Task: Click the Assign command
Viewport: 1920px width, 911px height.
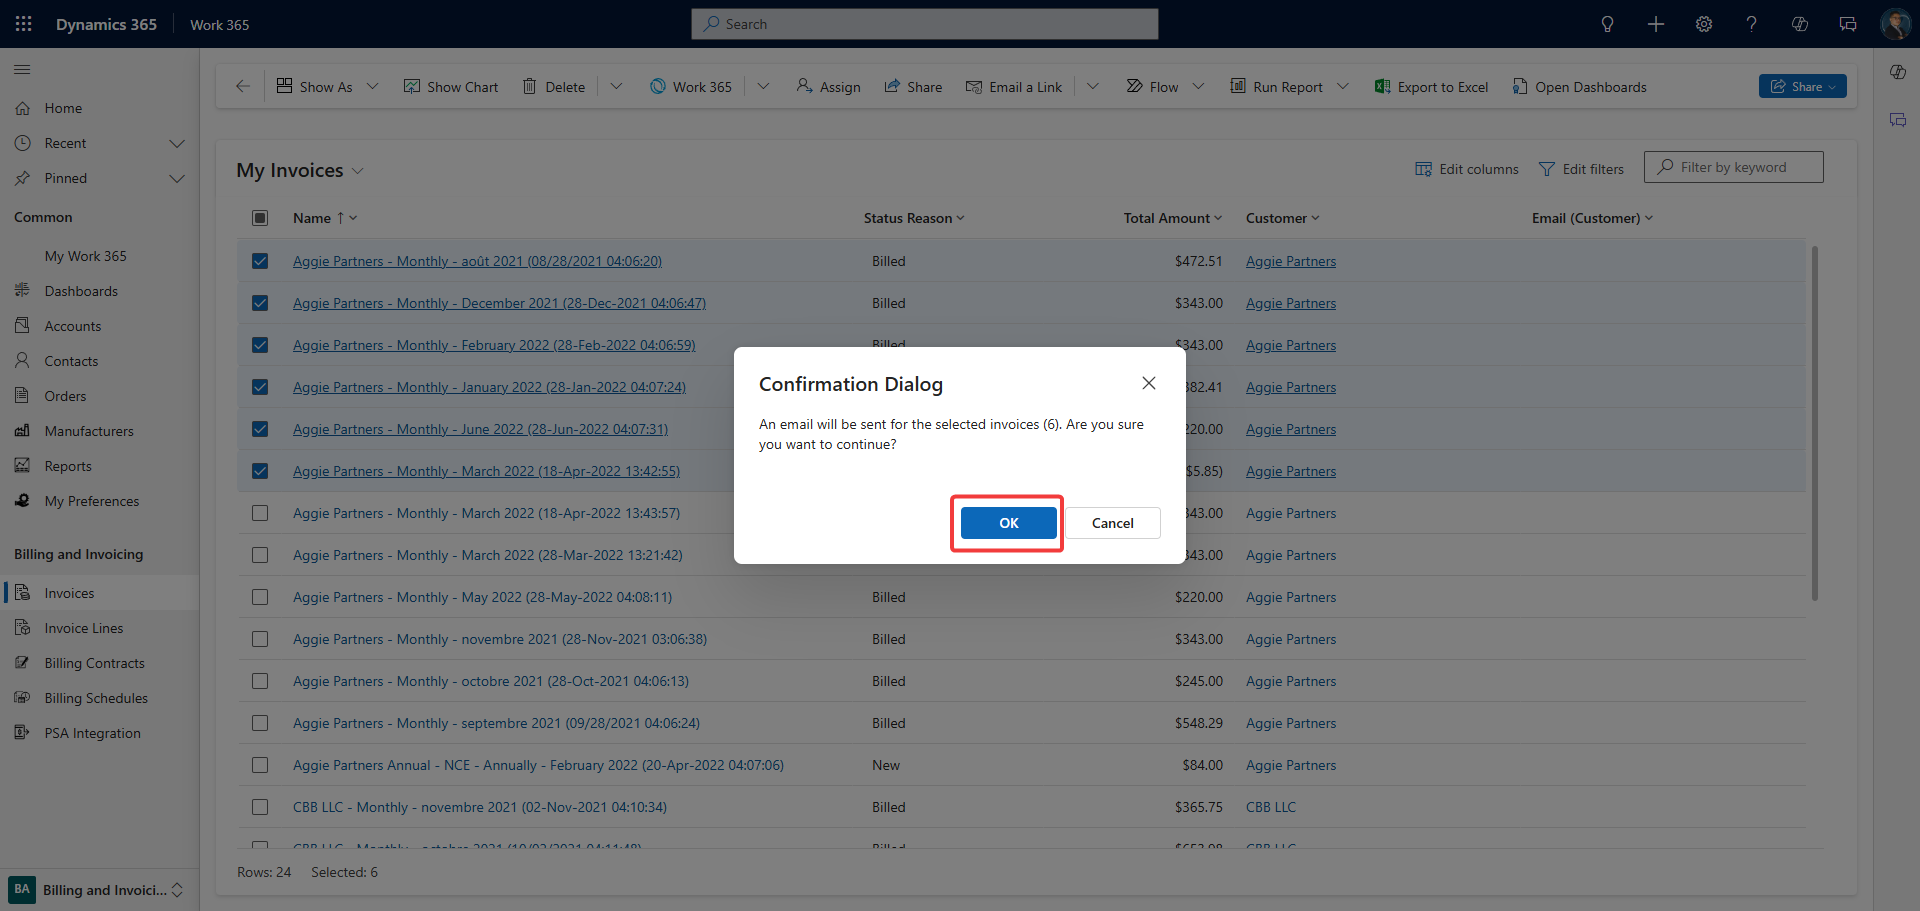Action: [x=829, y=87]
